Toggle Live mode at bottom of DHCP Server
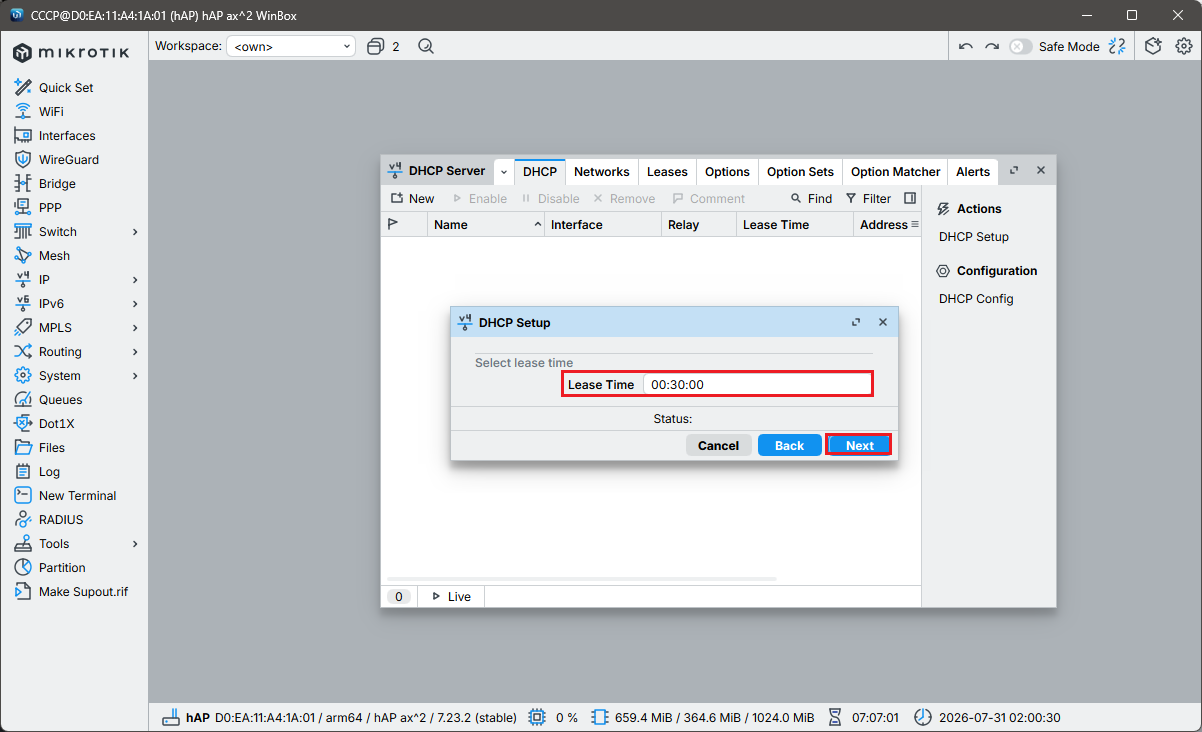 450,596
